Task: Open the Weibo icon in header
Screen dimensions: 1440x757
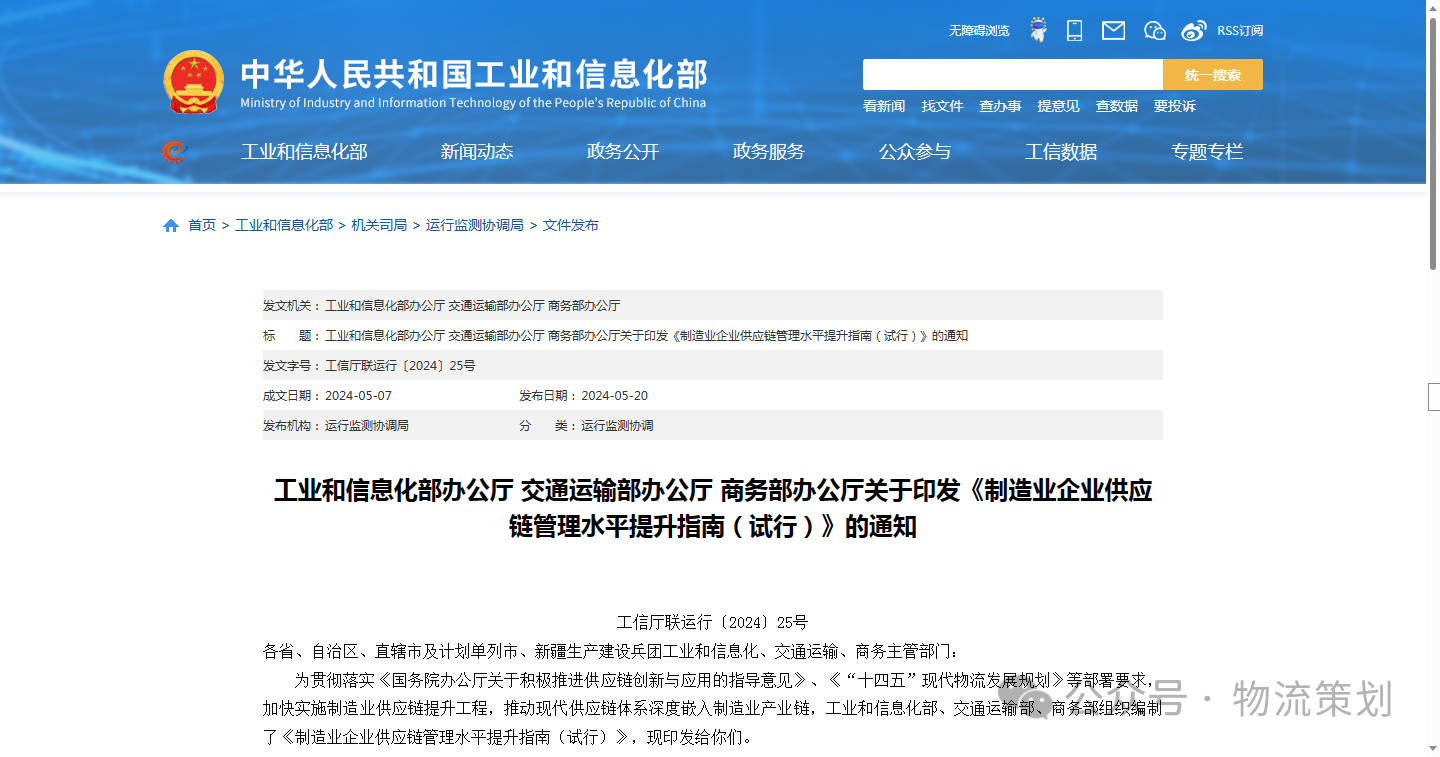Action: tap(1194, 31)
